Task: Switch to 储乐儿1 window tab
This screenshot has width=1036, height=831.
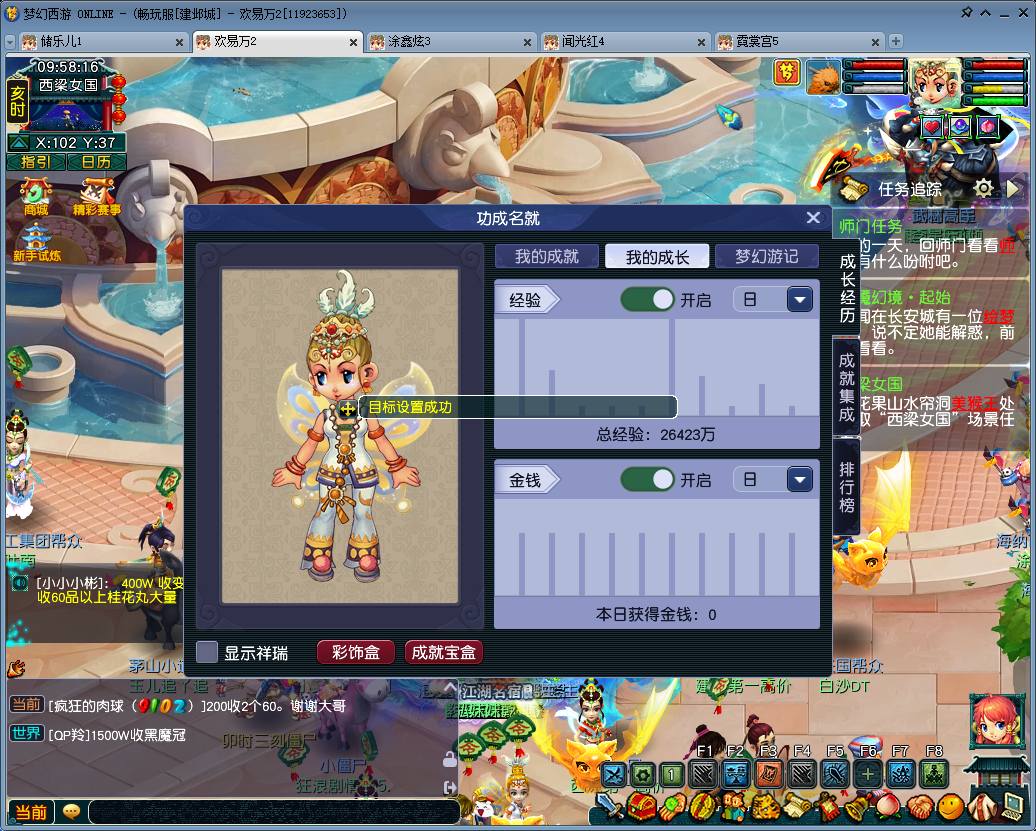Action: coord(103,42)
